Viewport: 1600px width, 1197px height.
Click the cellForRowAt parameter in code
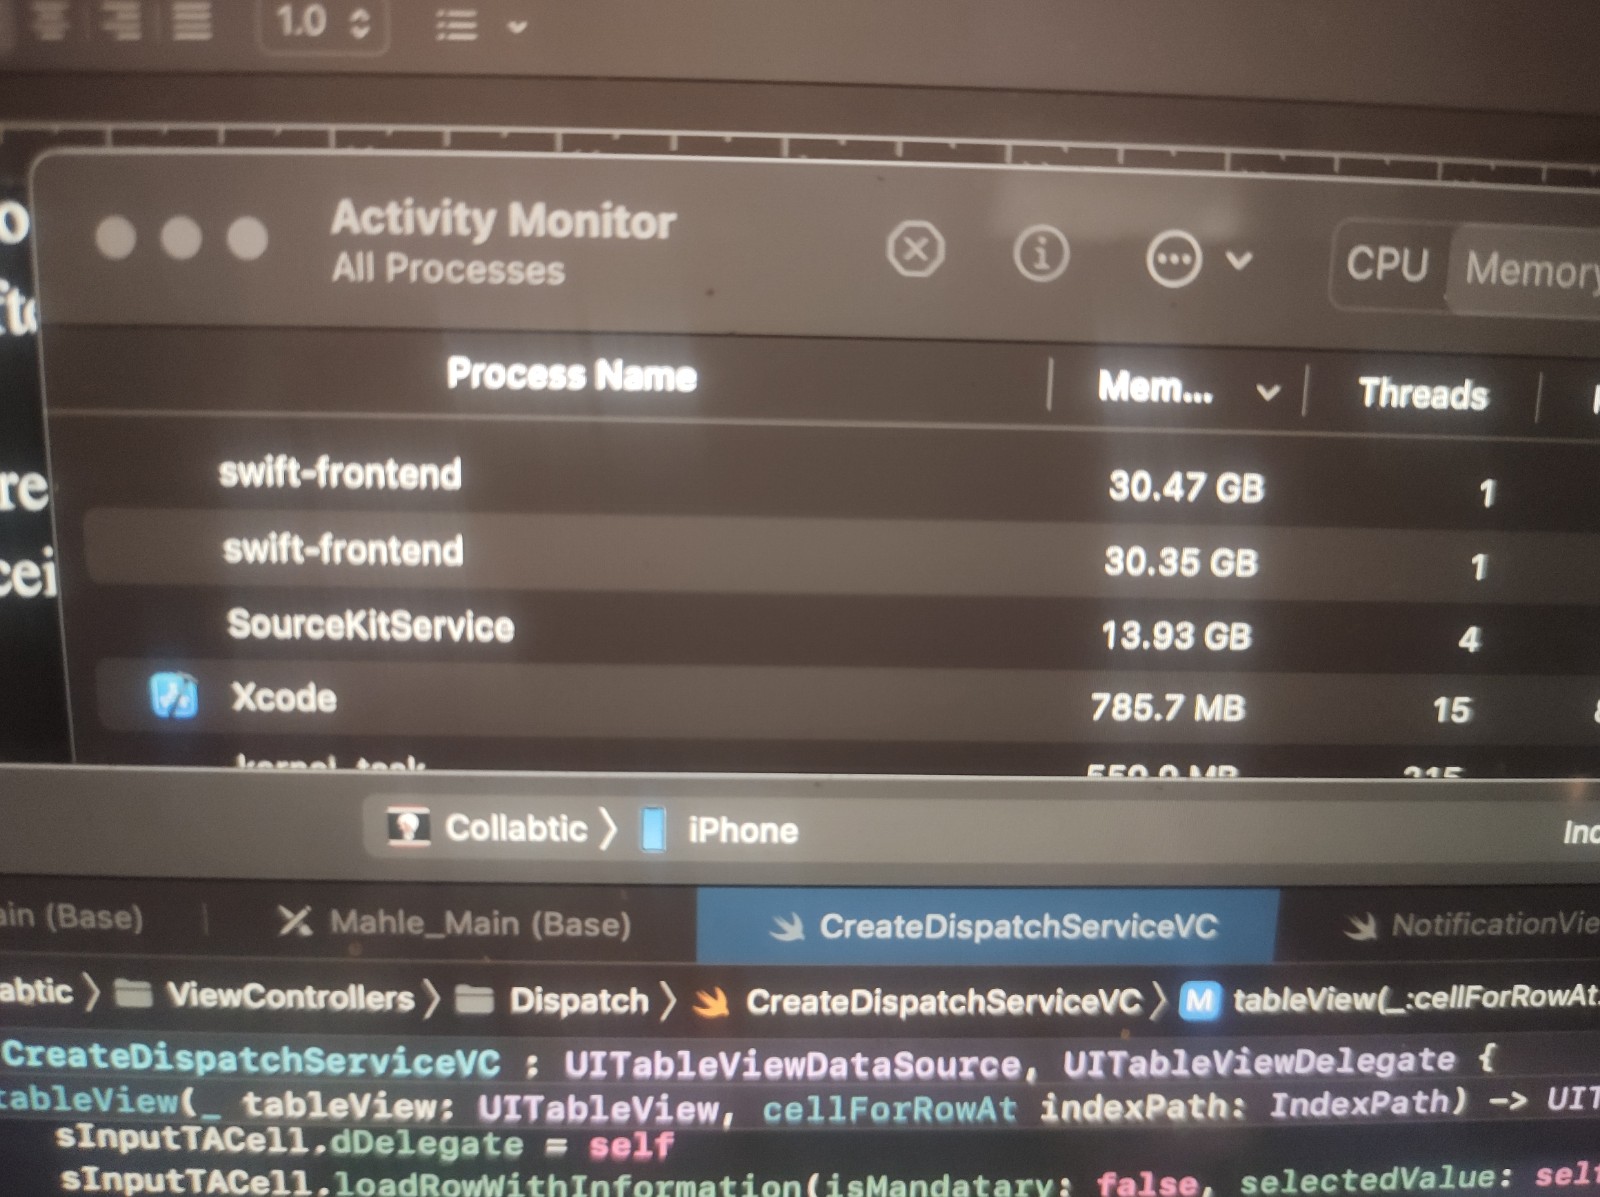(889, 1108)
